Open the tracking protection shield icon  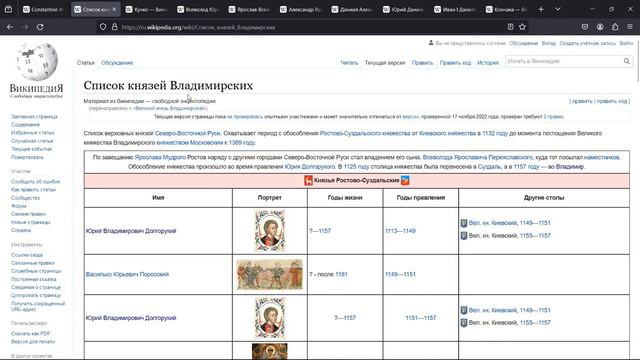tap(103, 27)
